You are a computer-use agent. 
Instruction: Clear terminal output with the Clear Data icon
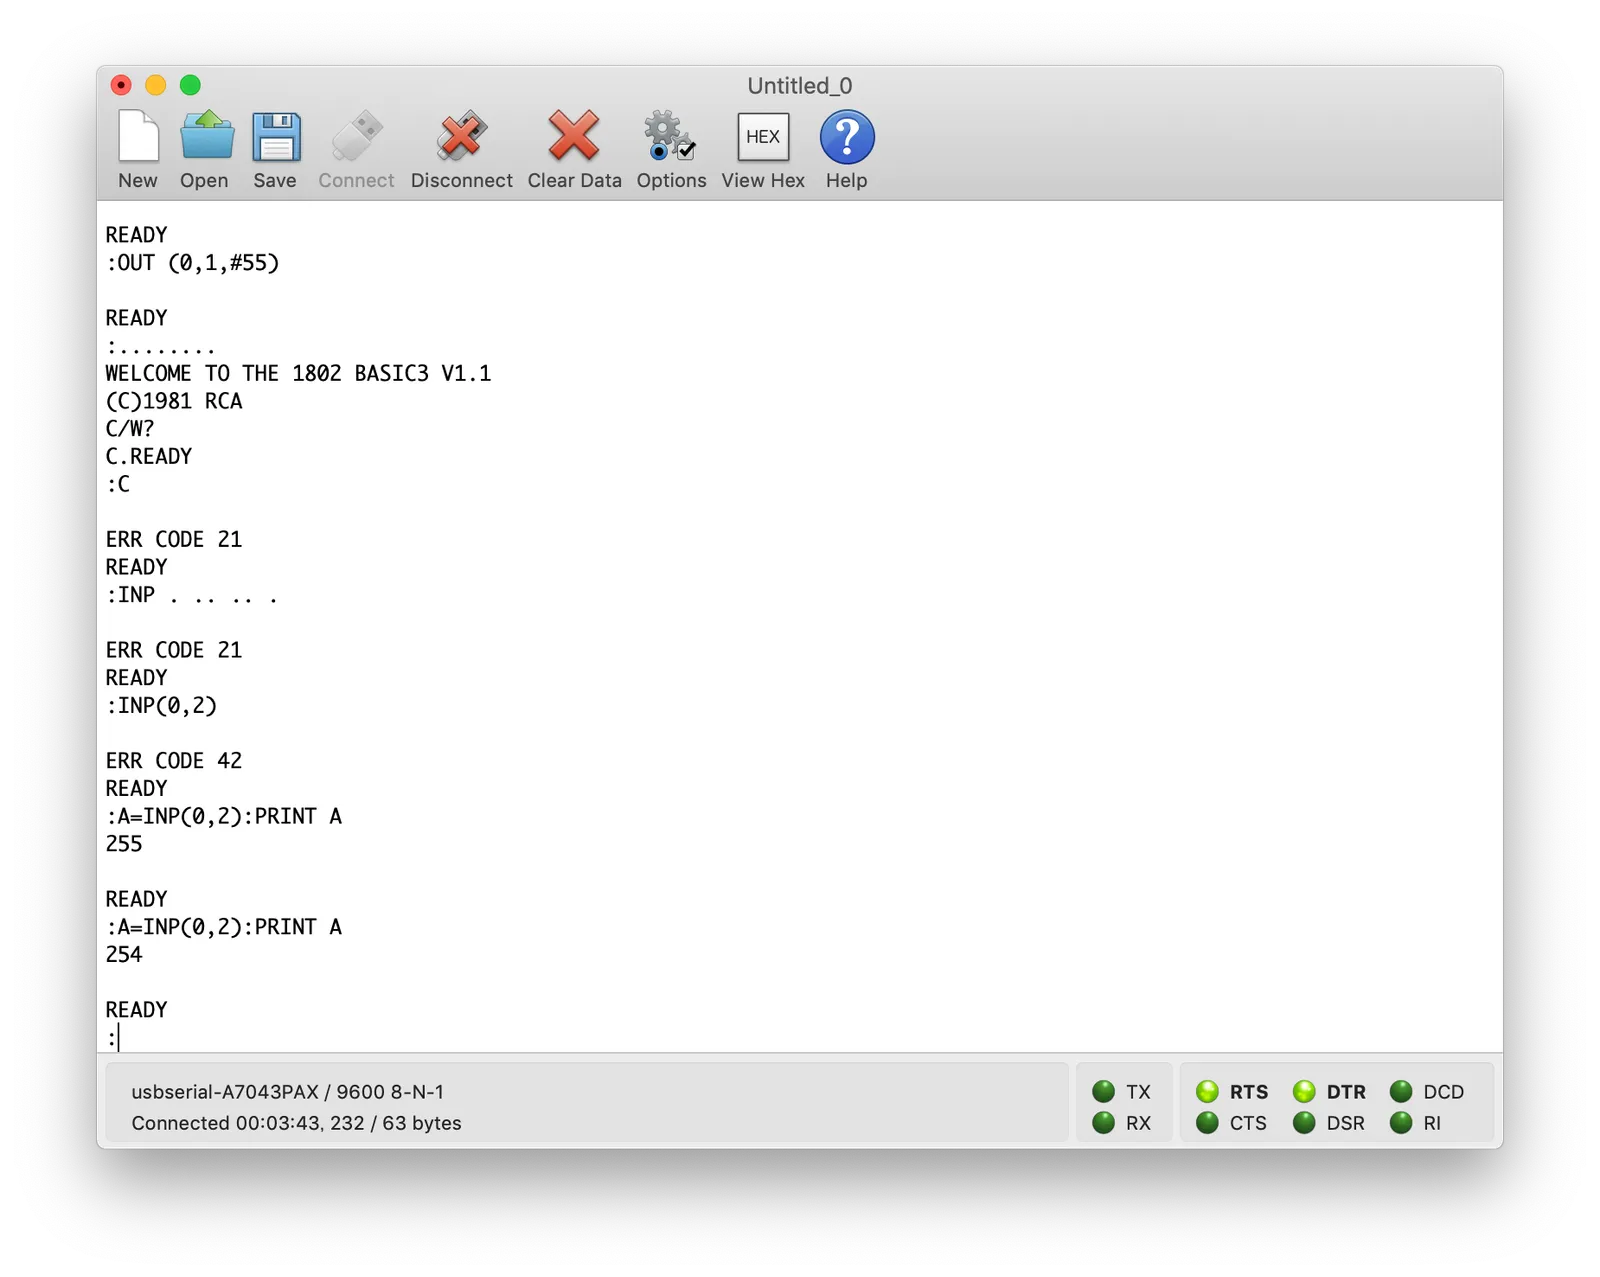click(574, 137)
